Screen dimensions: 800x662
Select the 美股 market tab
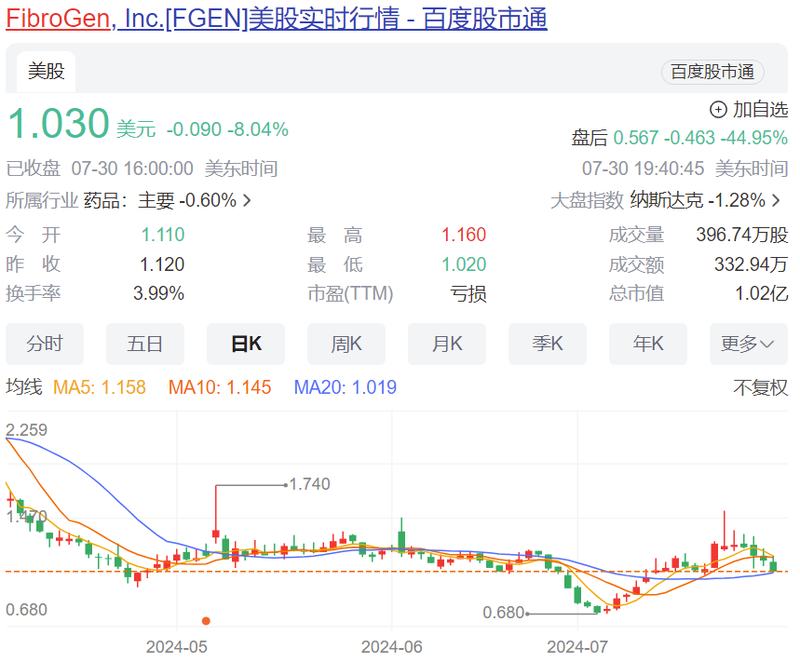[44, 71]
